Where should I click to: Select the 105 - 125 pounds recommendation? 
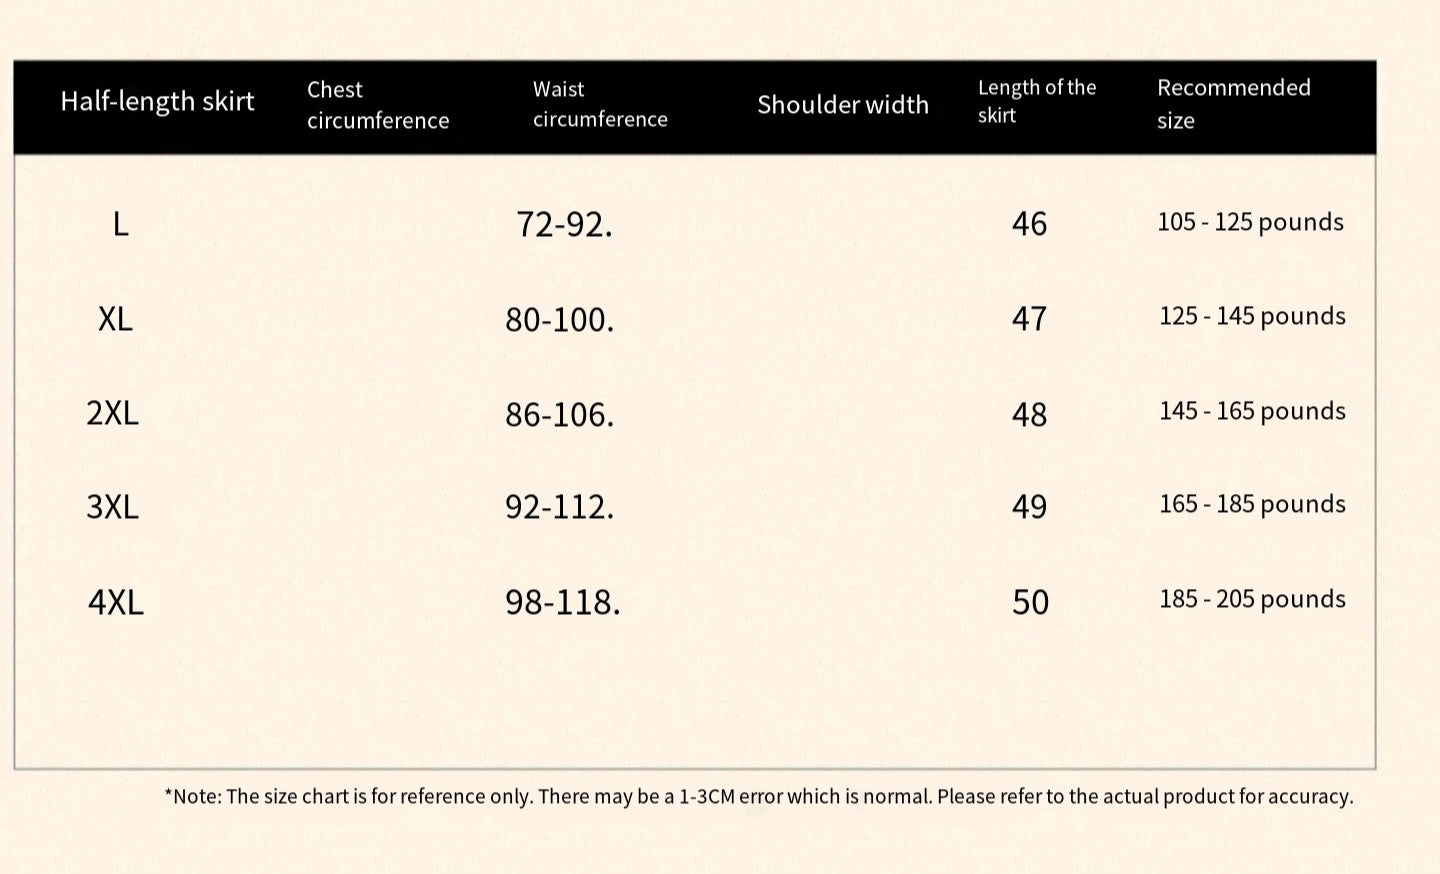[1250, 222]
